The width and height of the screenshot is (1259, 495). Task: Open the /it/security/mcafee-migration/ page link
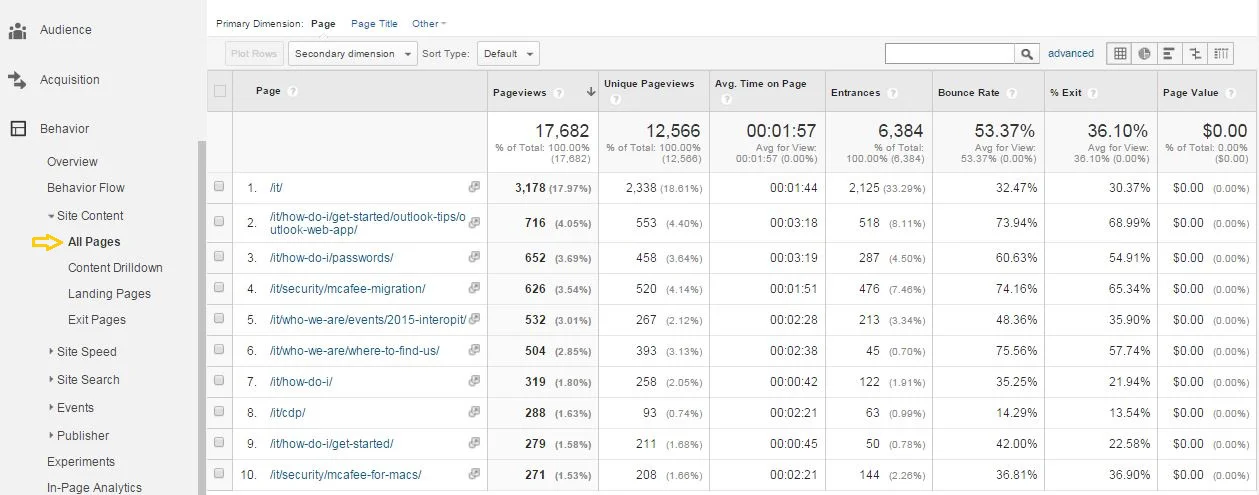click(347, 289)
